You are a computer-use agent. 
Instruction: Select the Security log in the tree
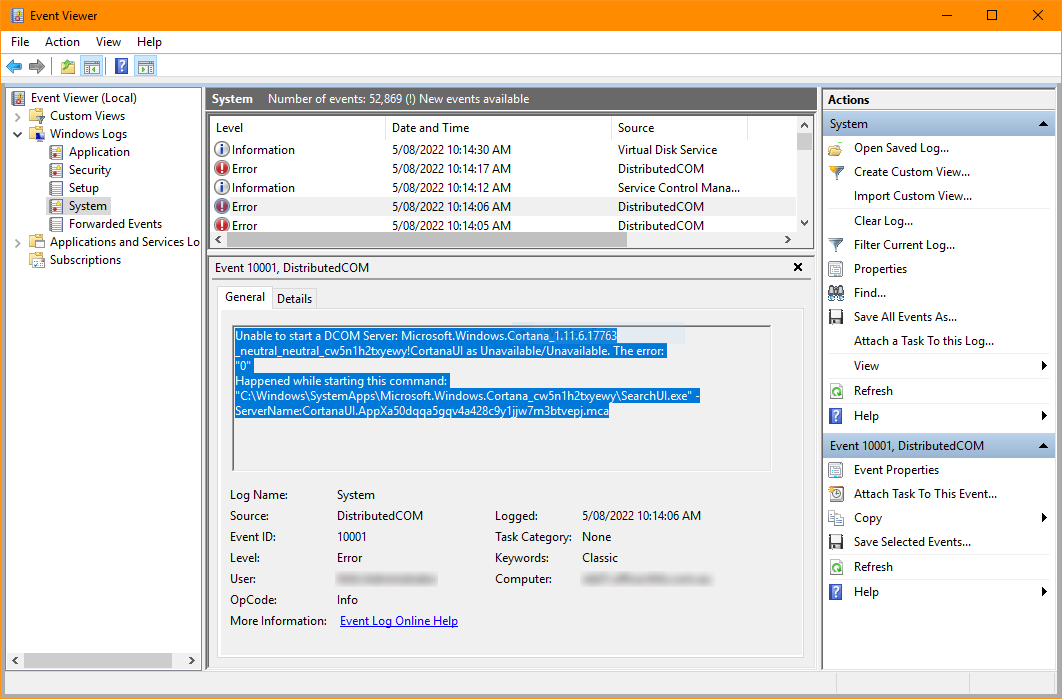point(90,169)
